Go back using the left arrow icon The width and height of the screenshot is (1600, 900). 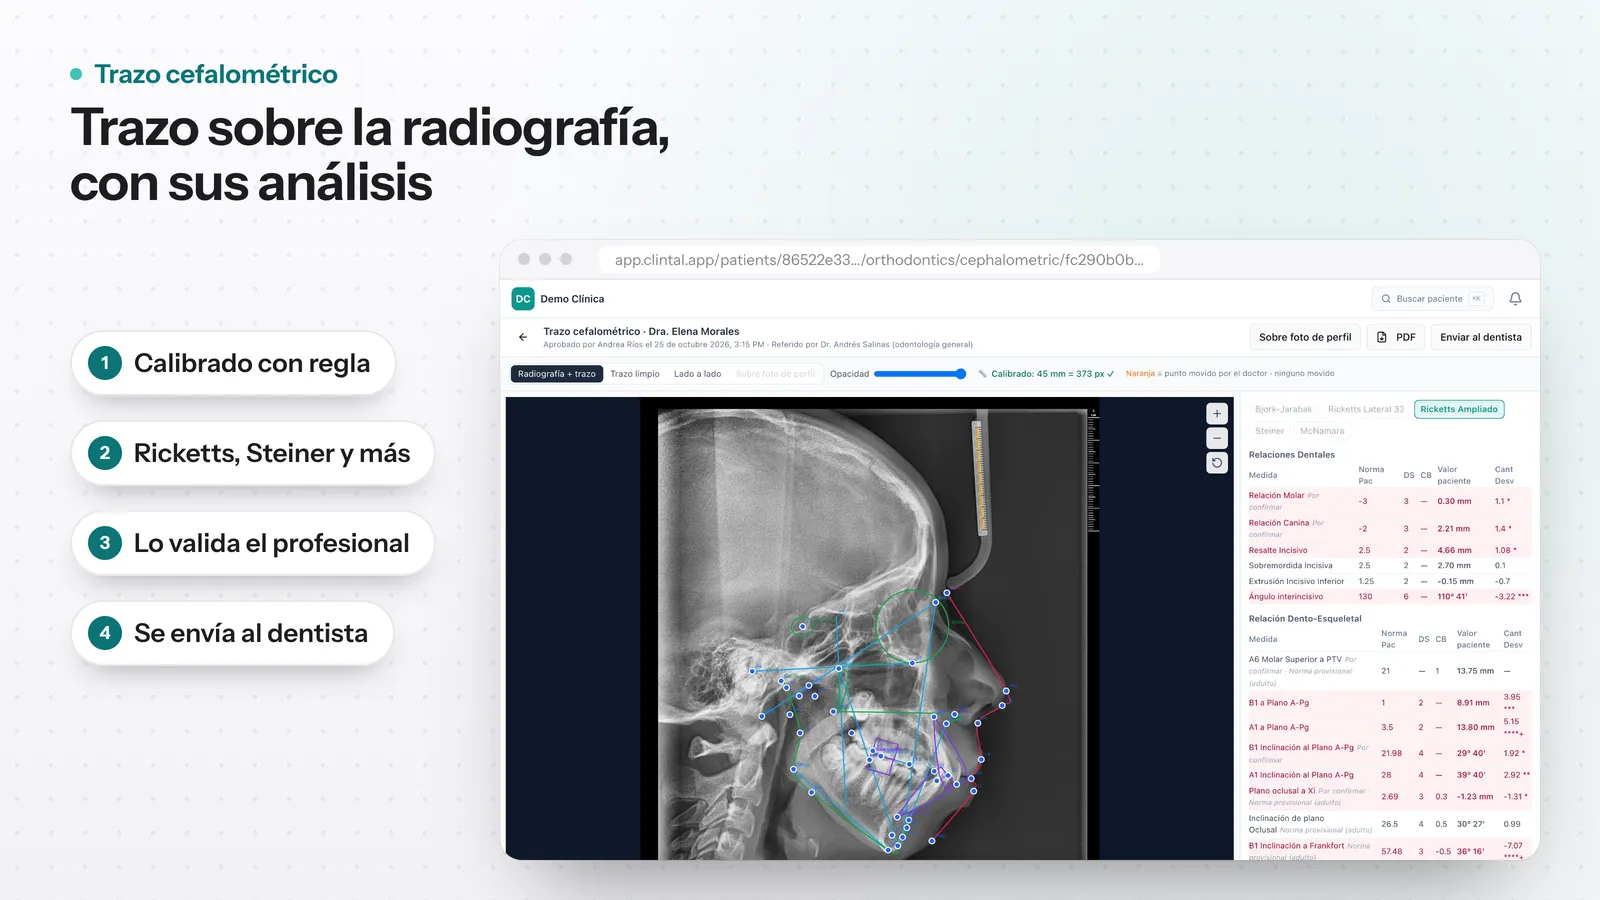[x=523, y=337]
